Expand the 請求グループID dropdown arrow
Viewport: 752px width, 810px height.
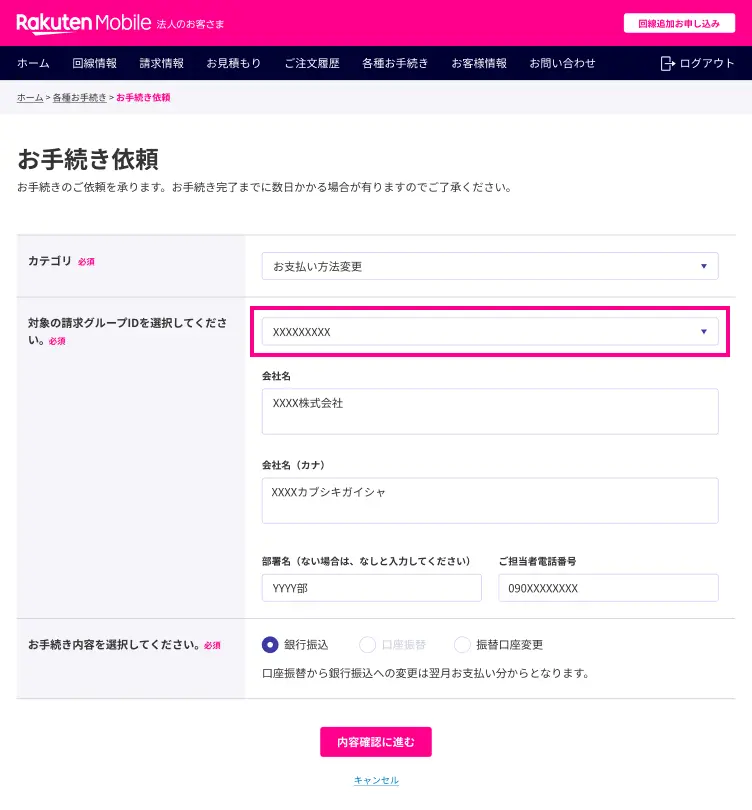[x=703, y=331]
